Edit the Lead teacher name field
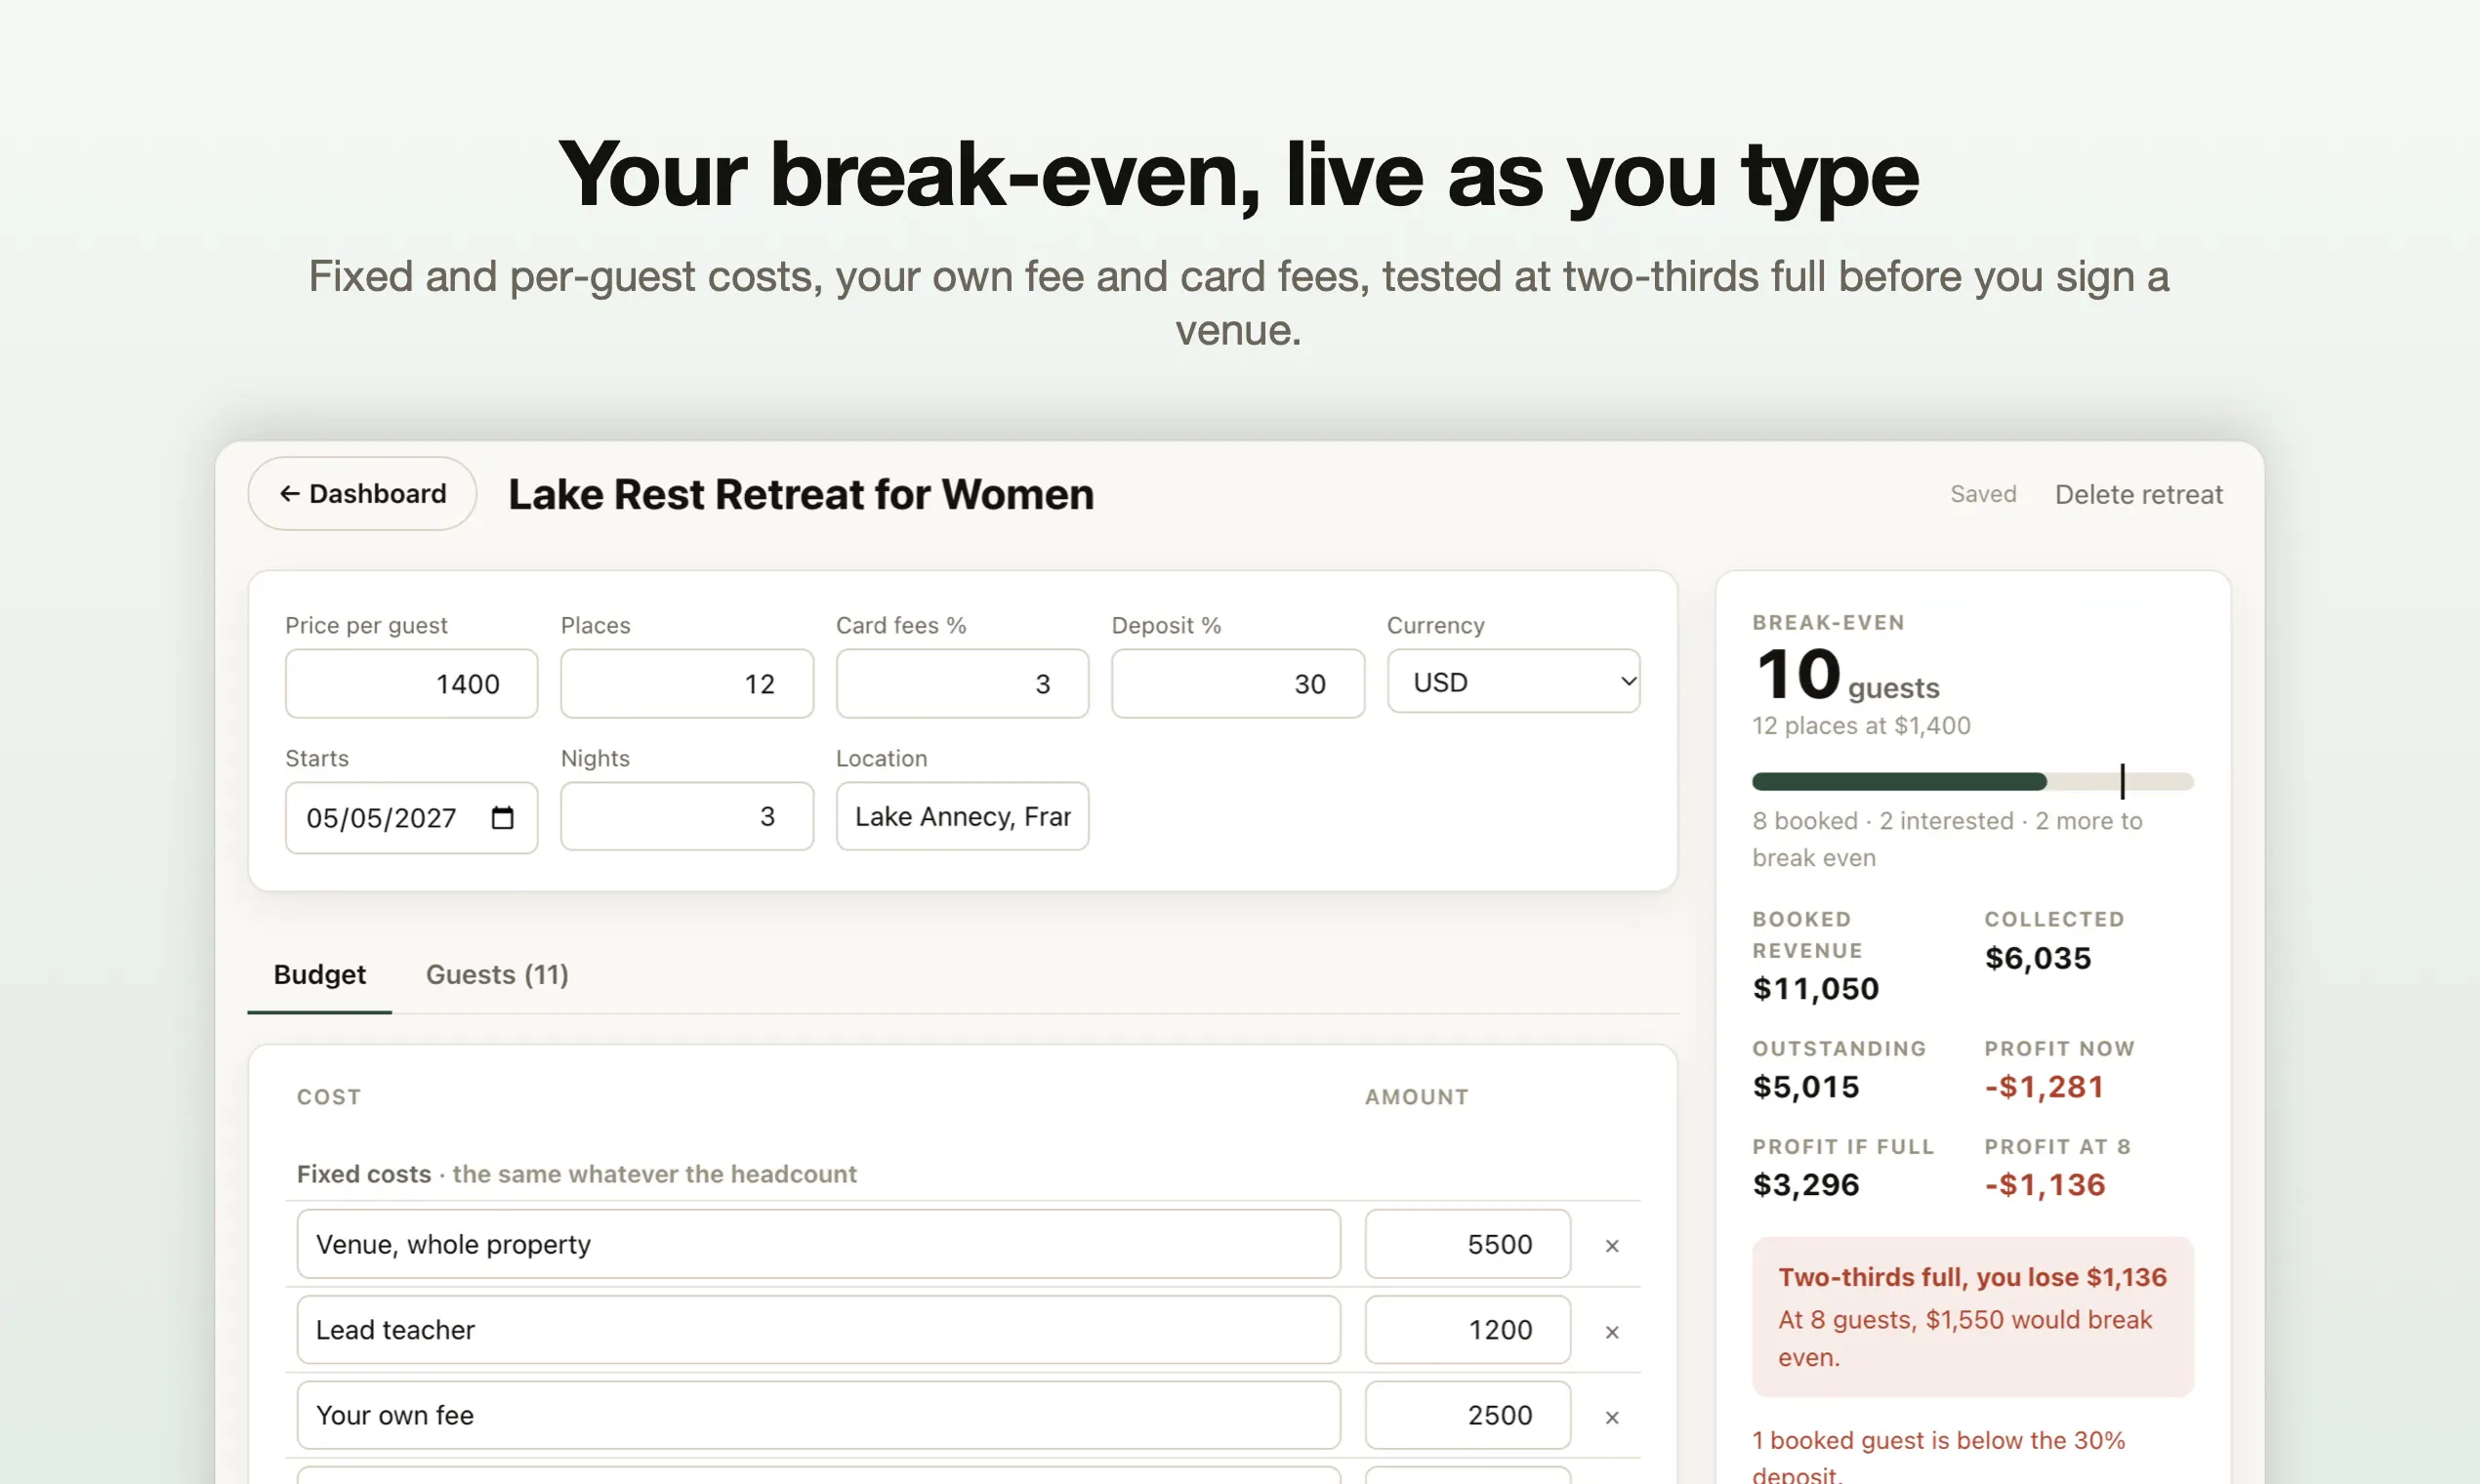Screen dimensions: 2480x1484 [818, 1330]
